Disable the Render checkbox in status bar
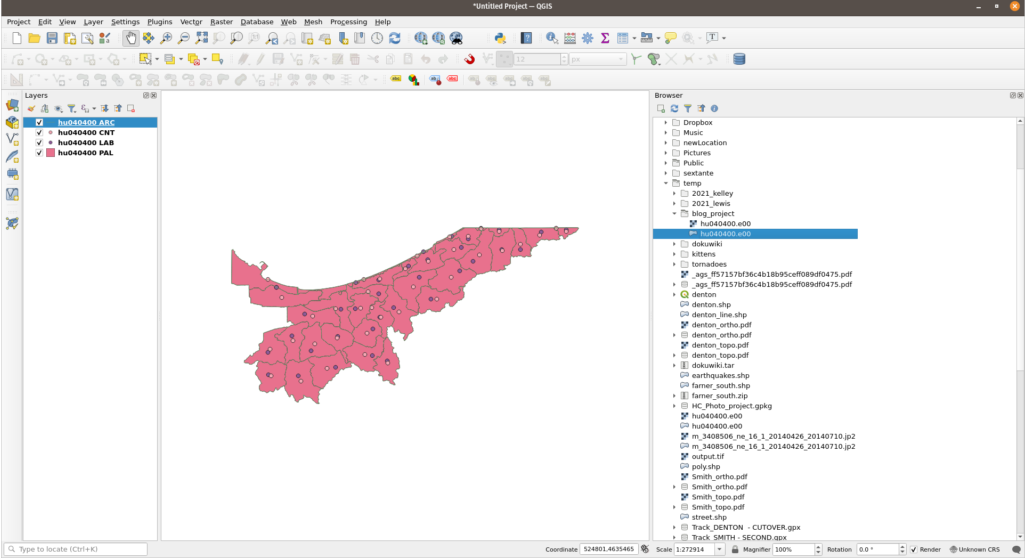Viewport: 1026px width, 559px height. [914, 549]
